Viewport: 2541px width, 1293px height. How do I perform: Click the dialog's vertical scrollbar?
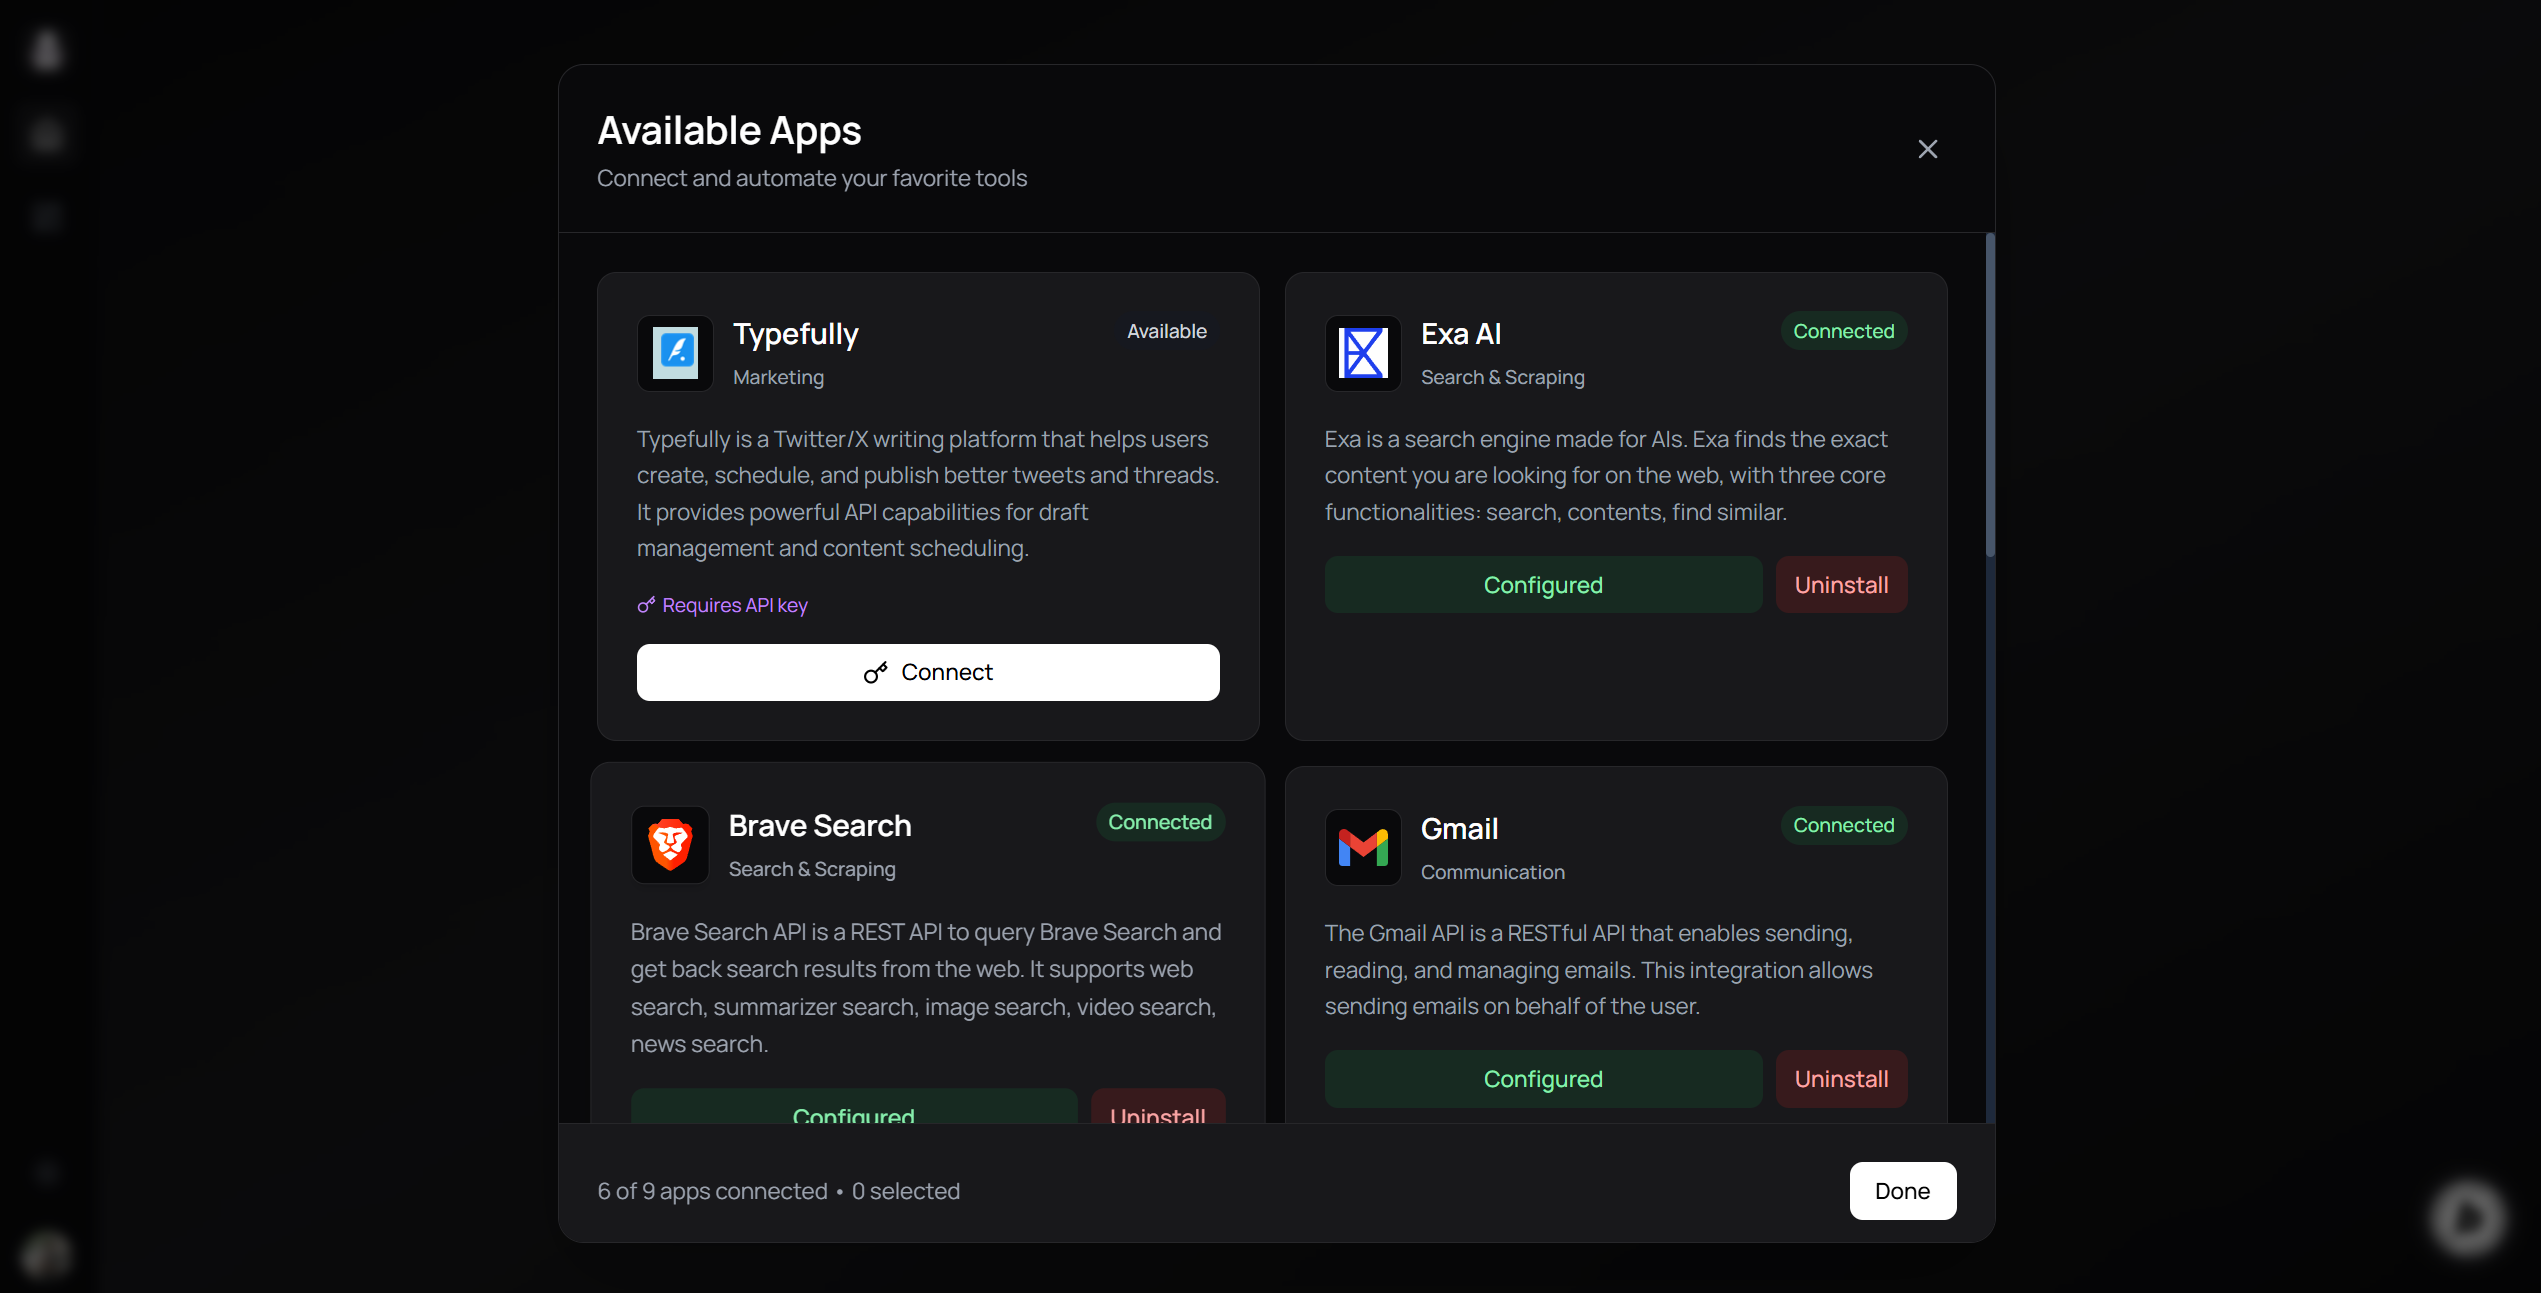[1989, 395]
